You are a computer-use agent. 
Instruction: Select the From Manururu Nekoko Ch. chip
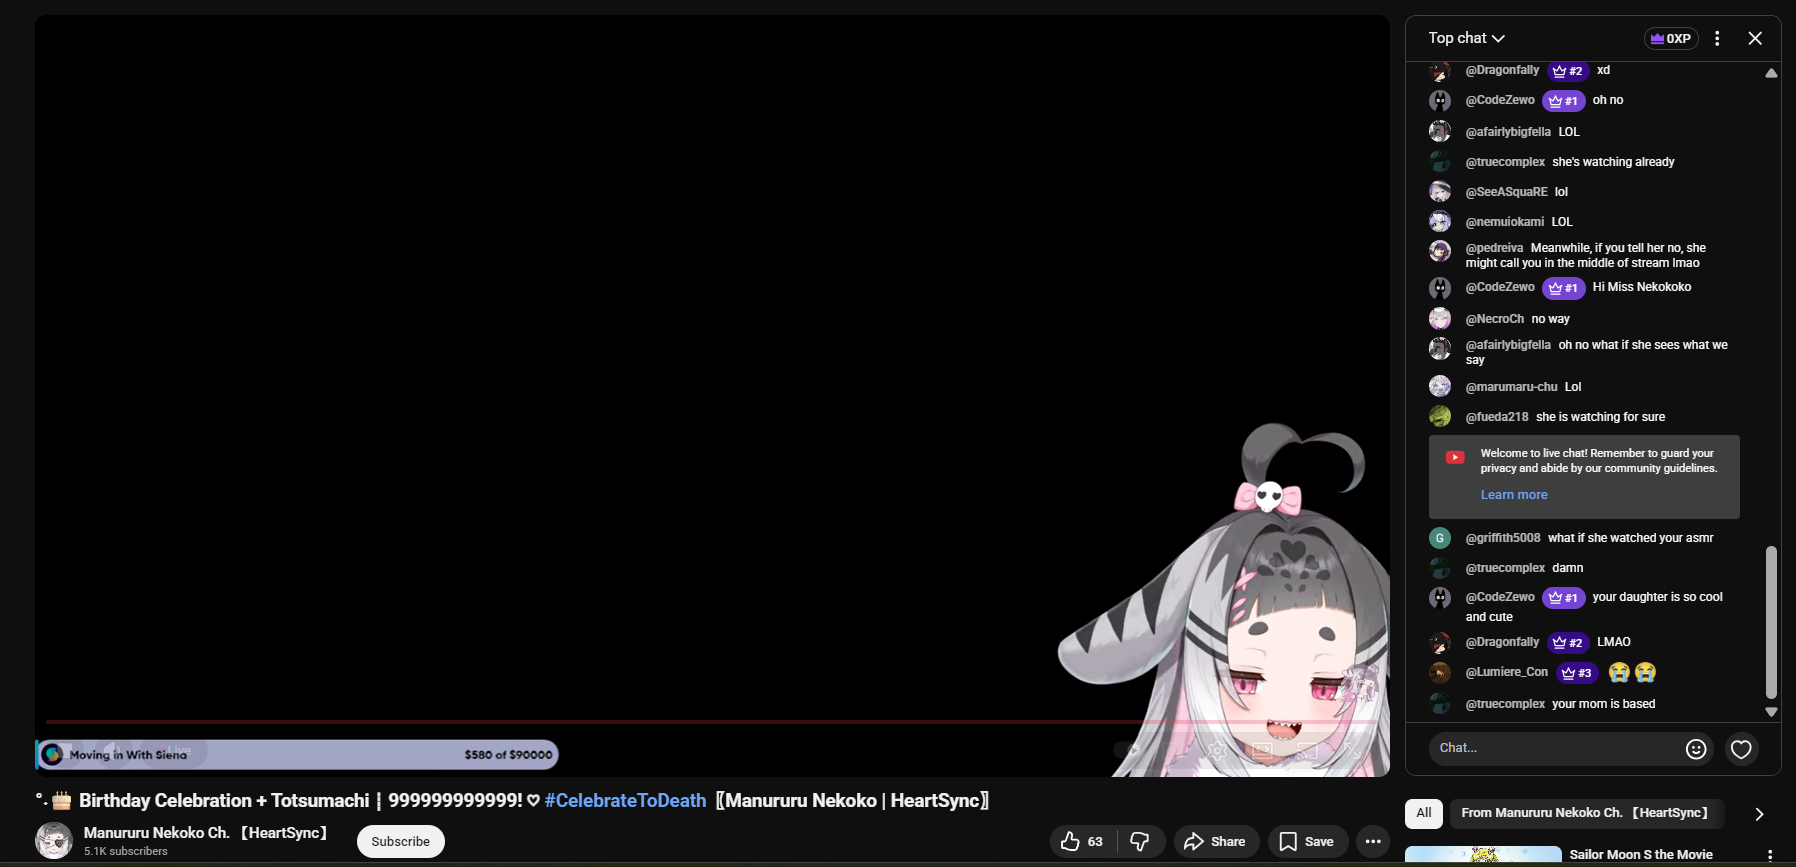tap(1585, 813)
